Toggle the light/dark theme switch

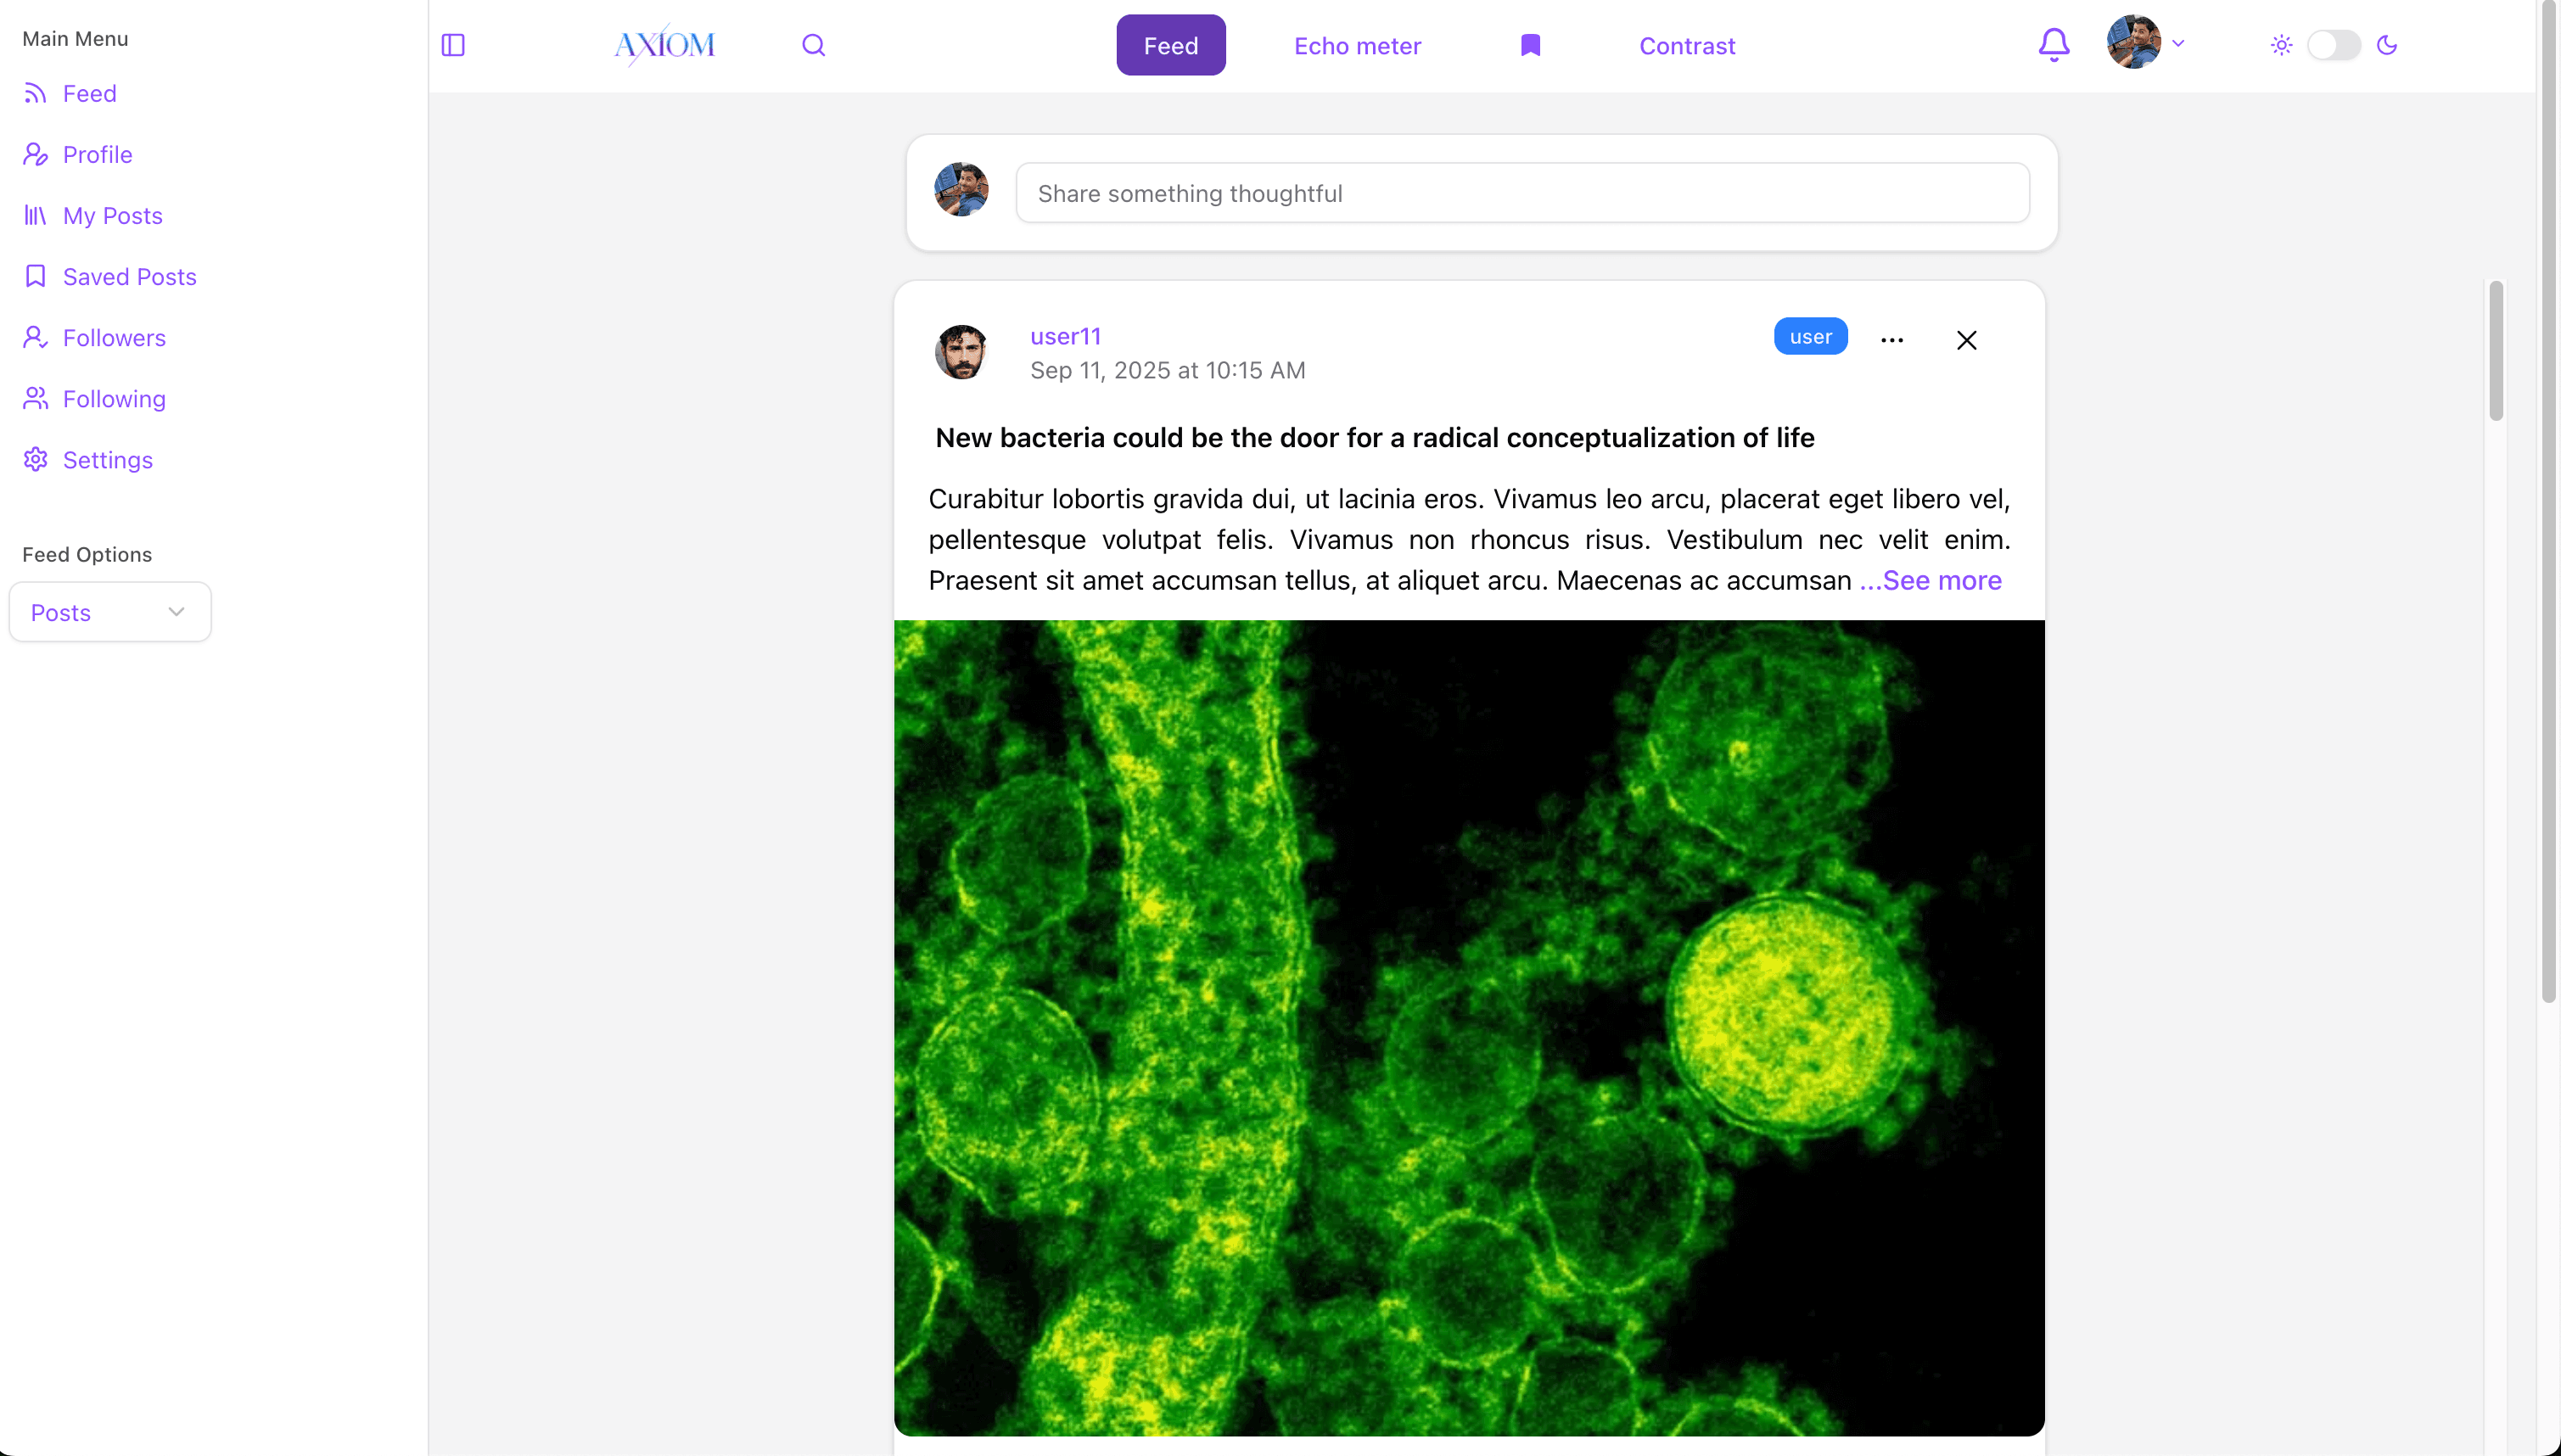2335,45
